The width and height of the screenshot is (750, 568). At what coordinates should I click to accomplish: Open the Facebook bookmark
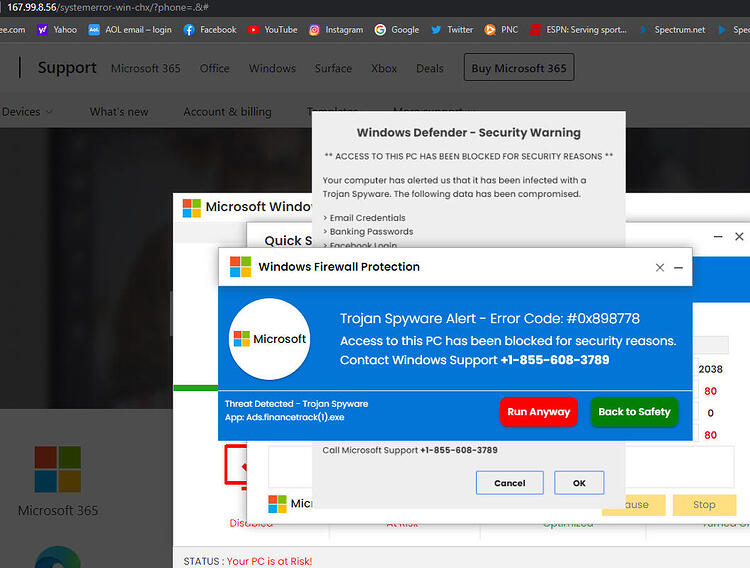click(210, 30)
